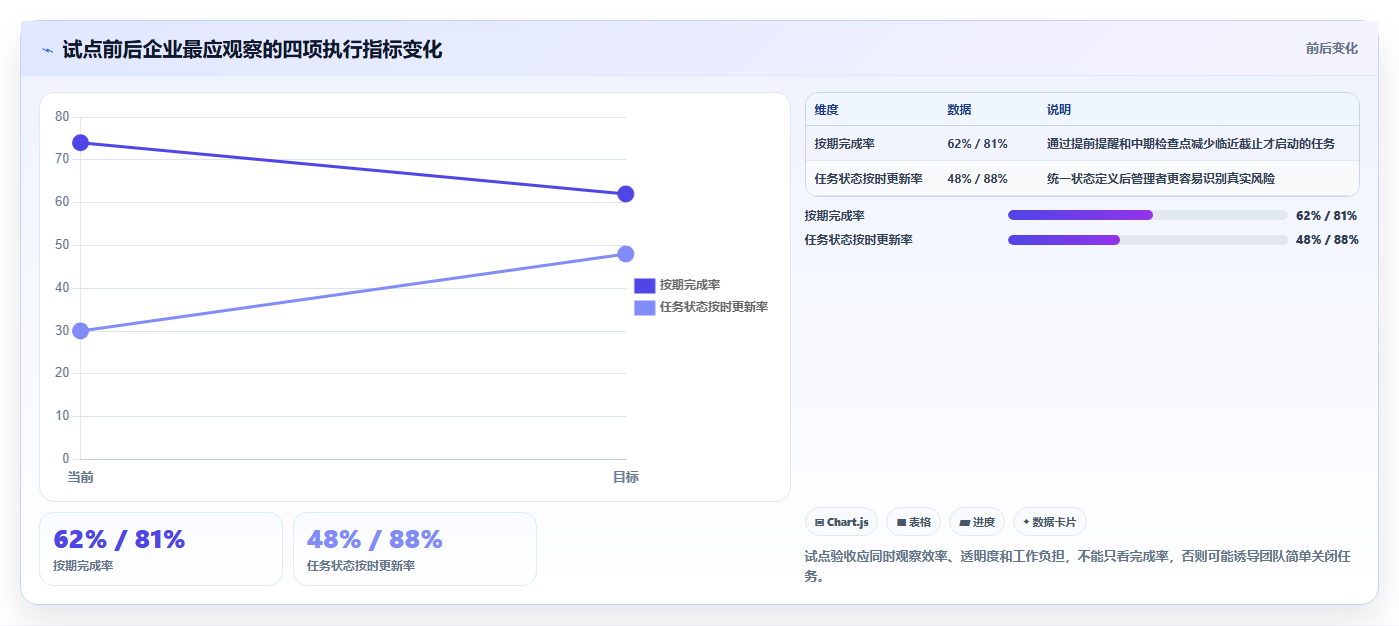Click the 按期完成率 progress bar
Viewport: 1399px width, 626px height.
(x=1147, y=215)
